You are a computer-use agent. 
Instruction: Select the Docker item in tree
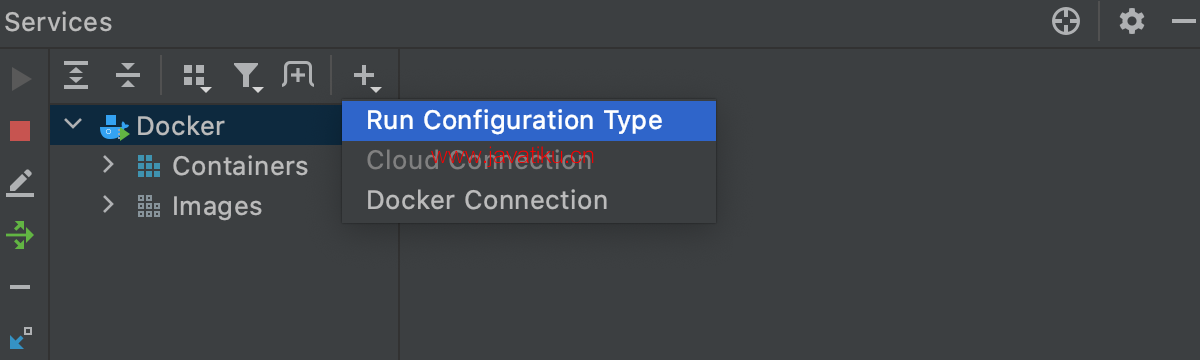click(x=180, y=126)
